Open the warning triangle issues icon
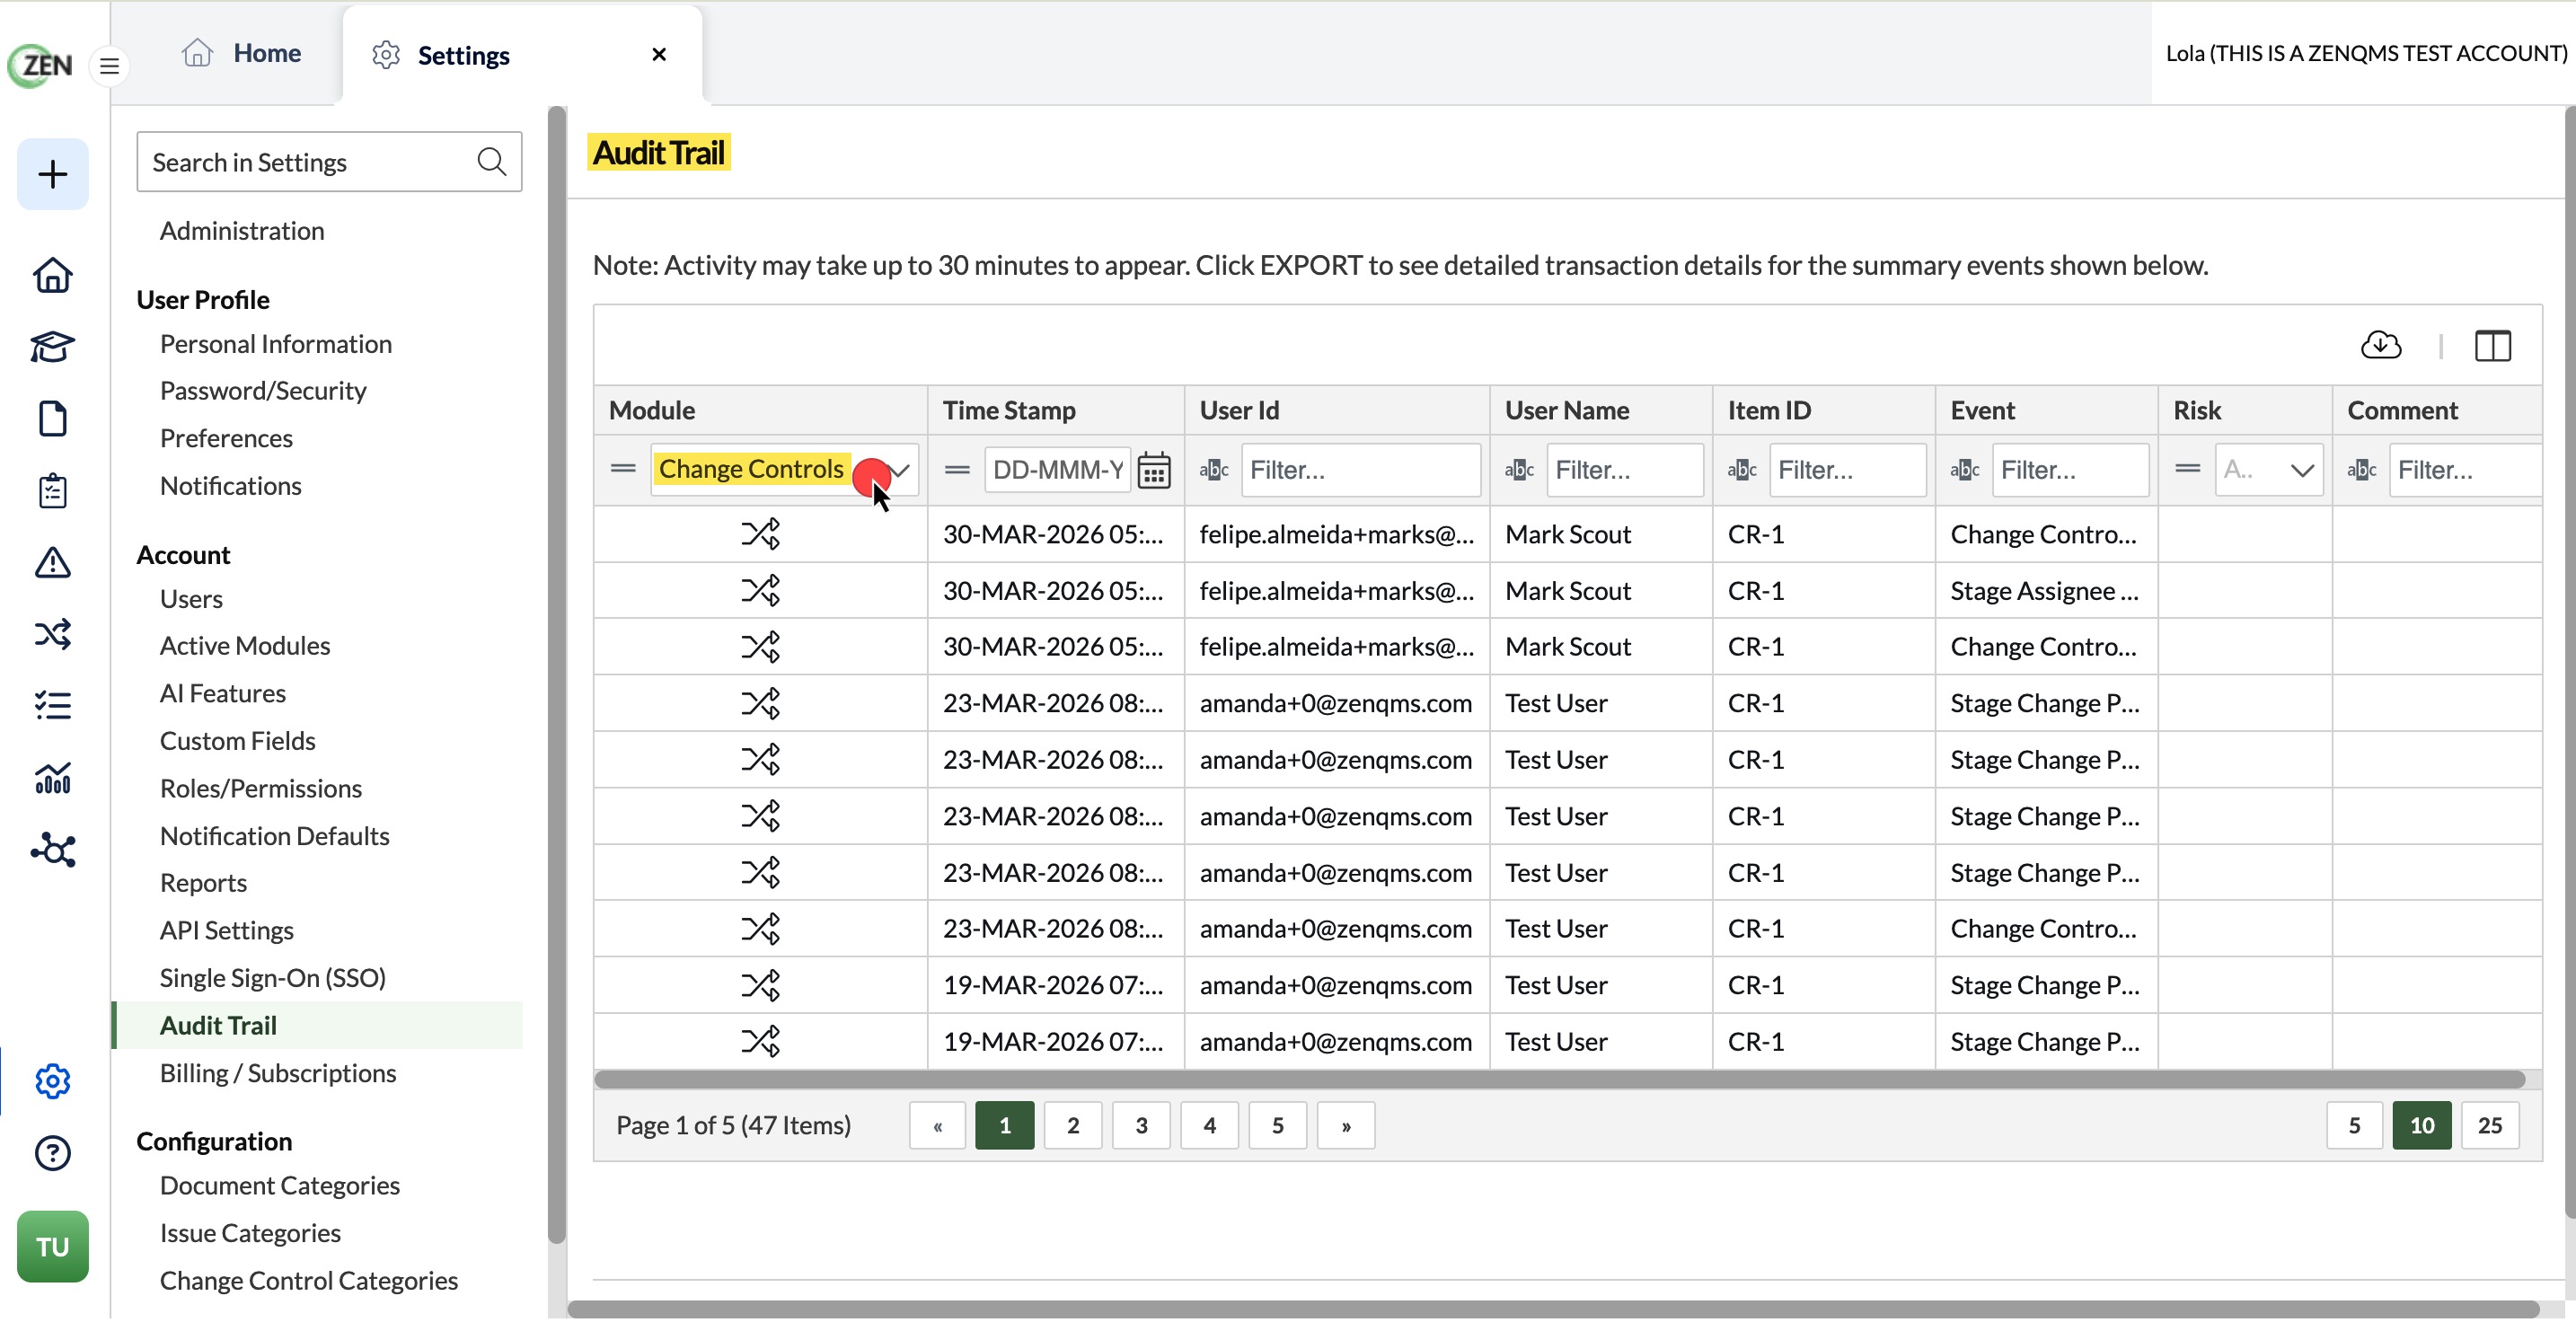2576x1331 pixels. [53, 564]
